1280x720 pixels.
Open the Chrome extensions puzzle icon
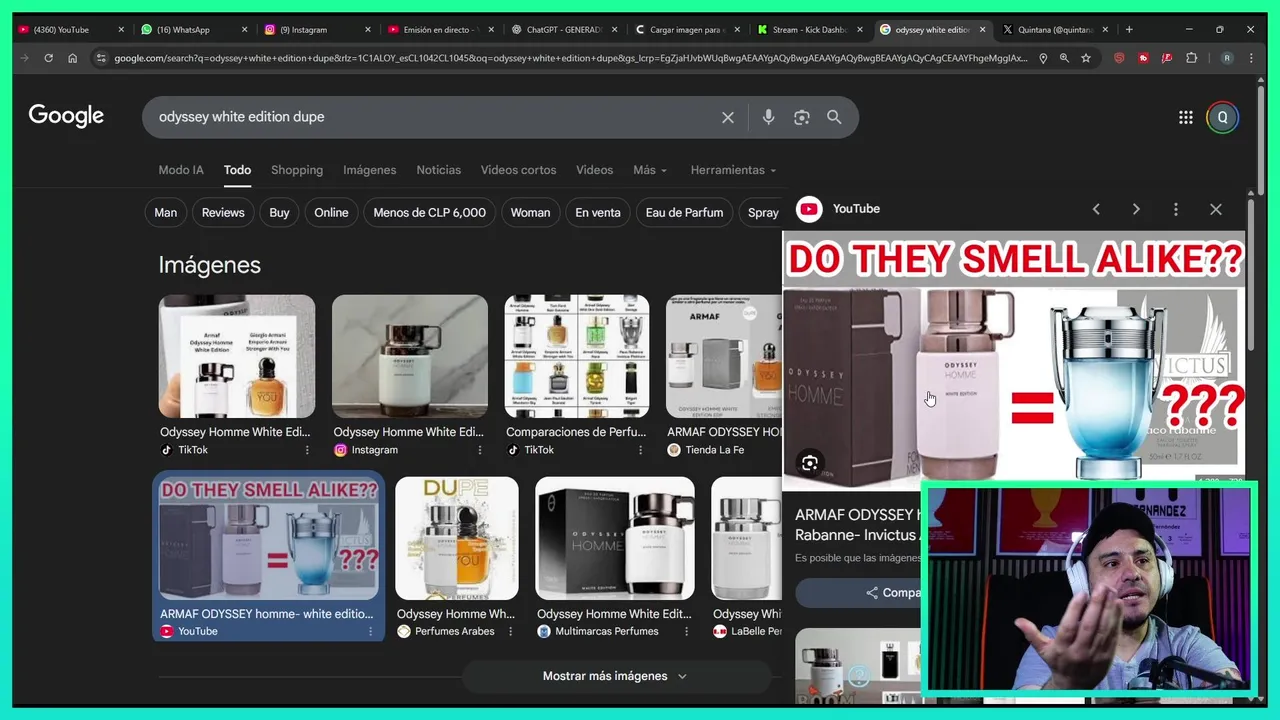(1191, 58)
